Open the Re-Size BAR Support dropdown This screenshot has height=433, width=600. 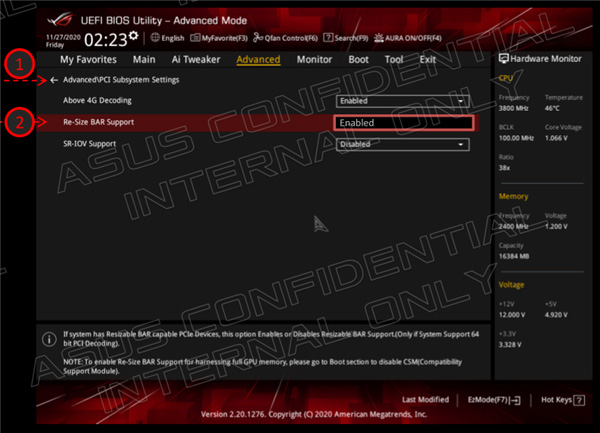point(403,122)
